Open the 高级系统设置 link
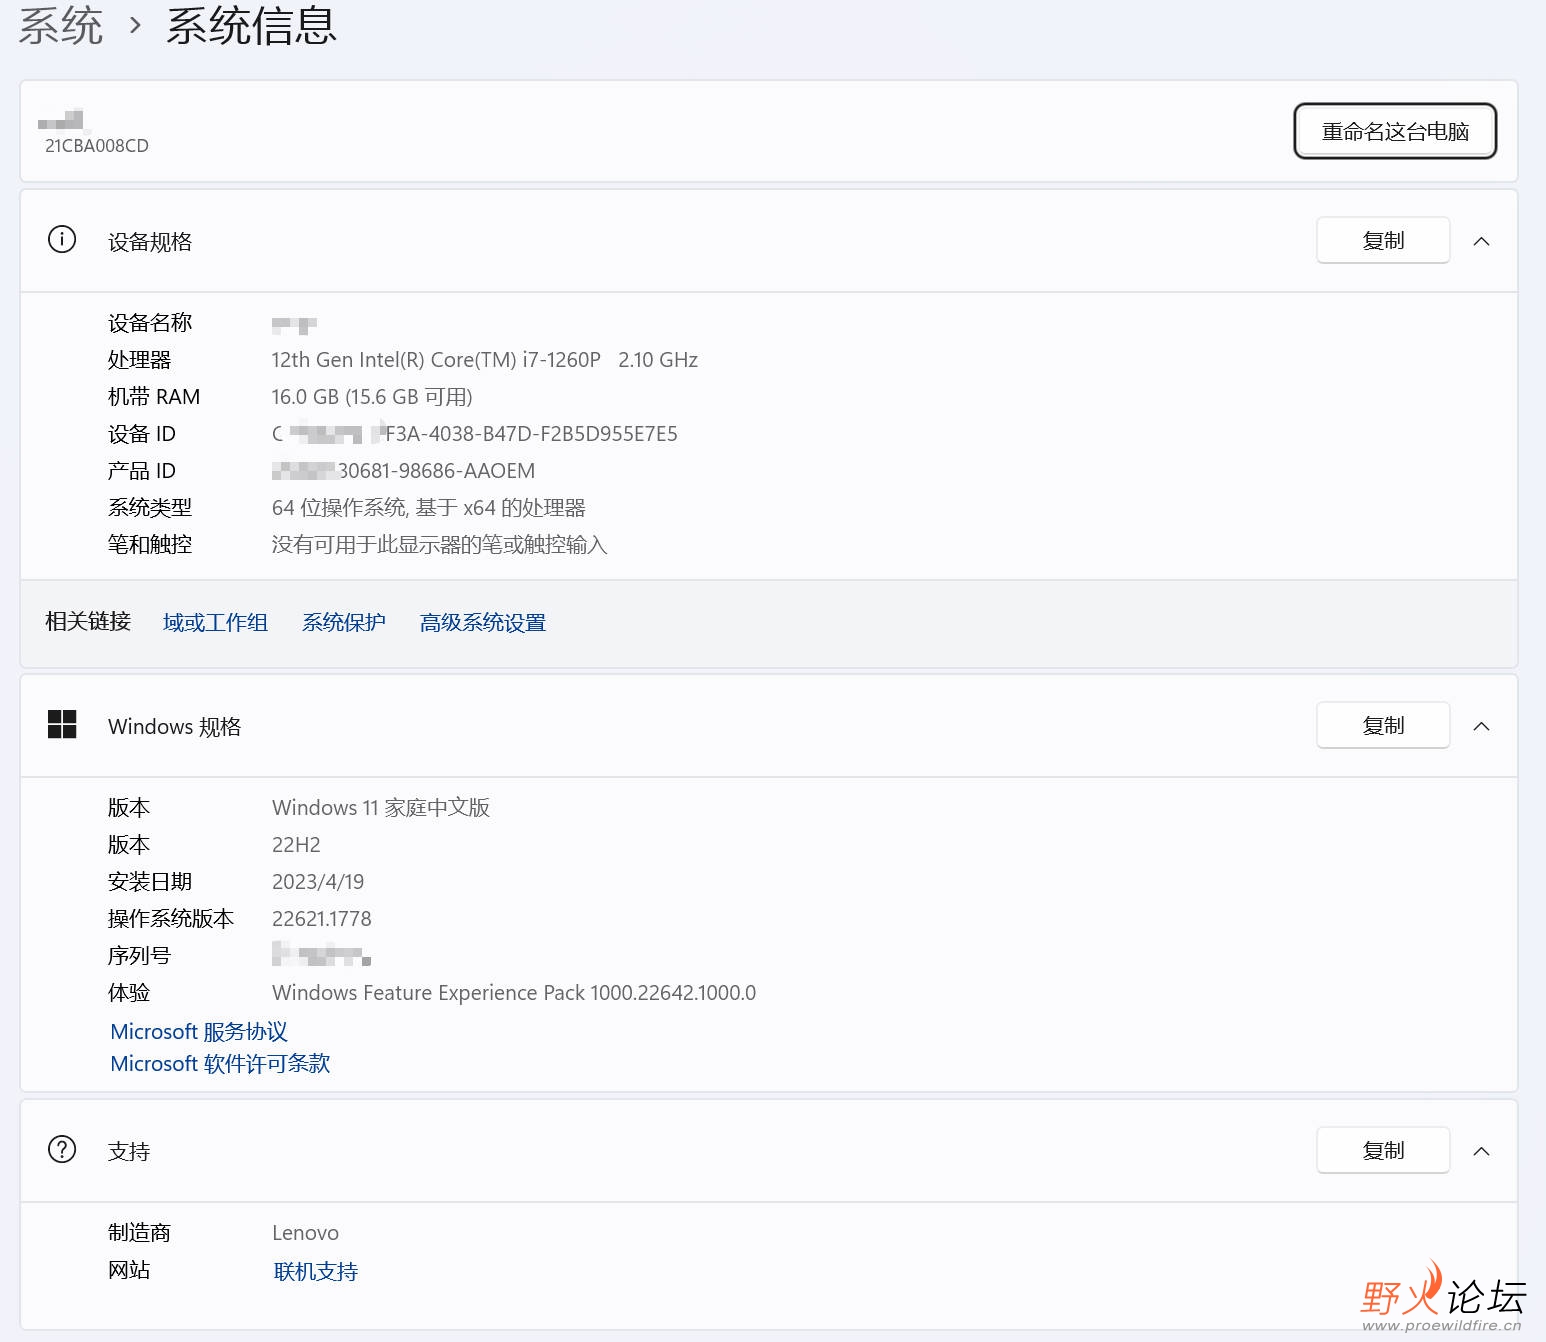Viewport: 1546px width, 1342px height. click(x=483, y=622)
